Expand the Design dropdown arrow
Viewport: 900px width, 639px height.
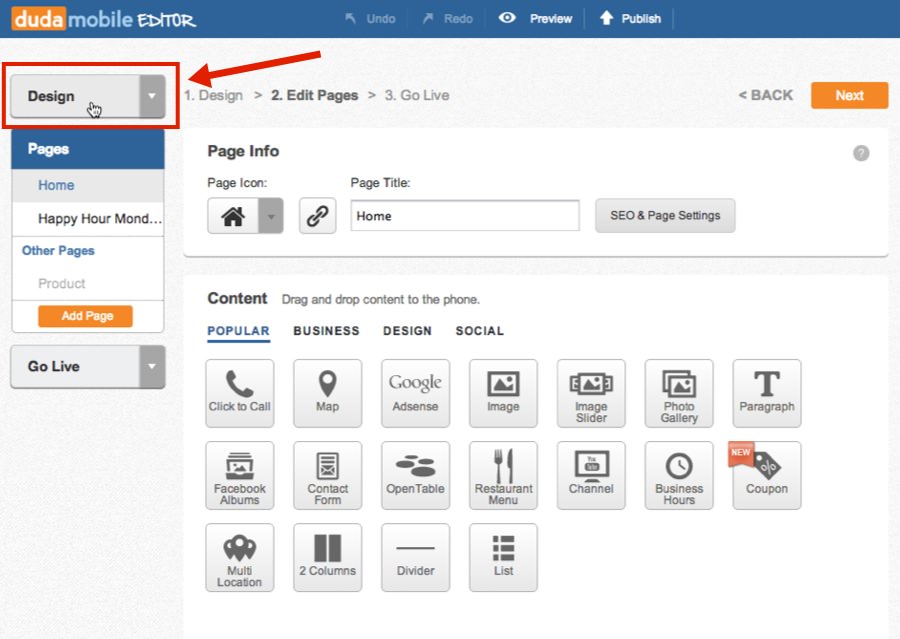click(152, 96)
